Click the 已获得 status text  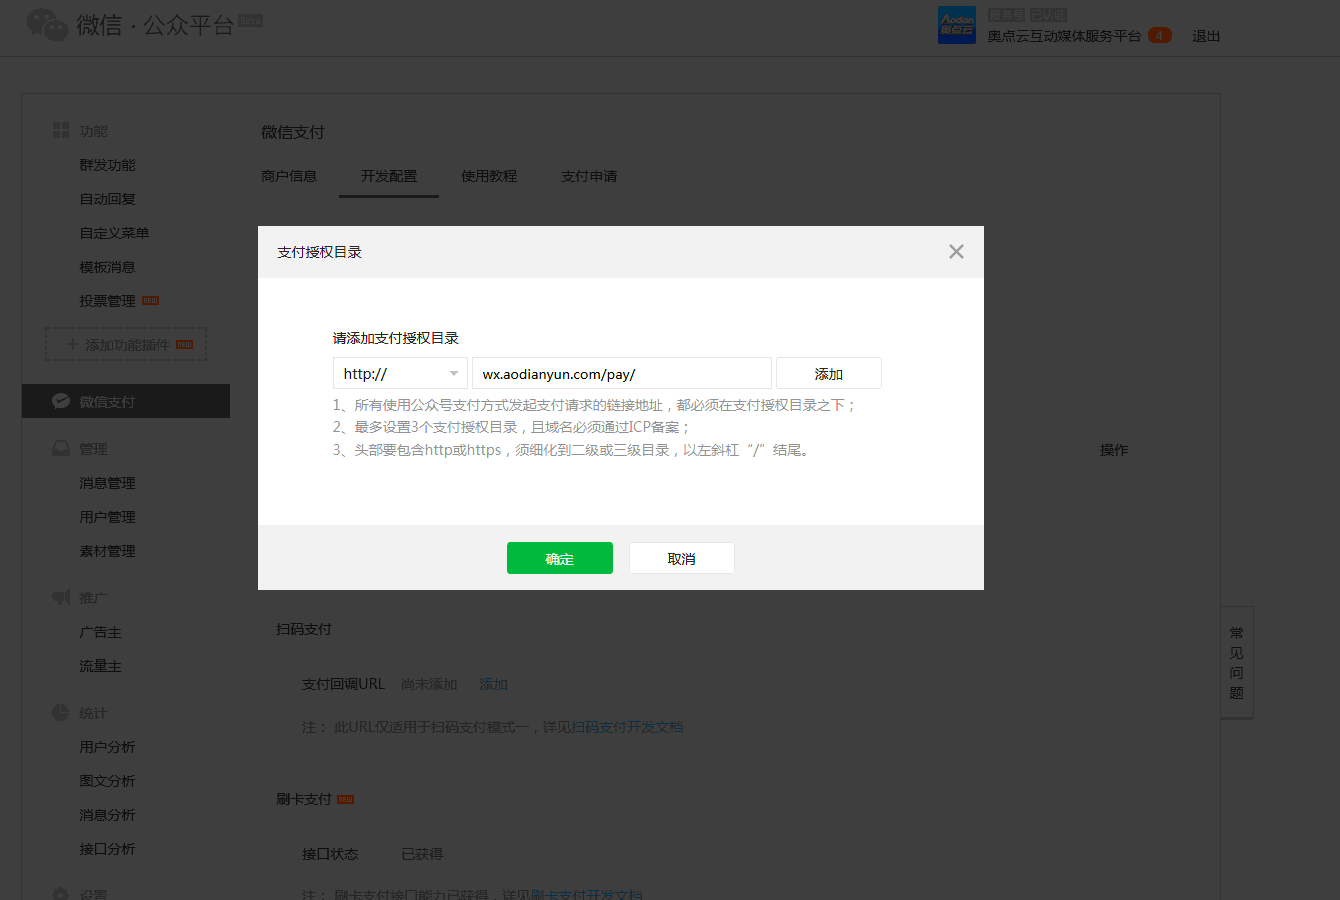click(422, 854)
